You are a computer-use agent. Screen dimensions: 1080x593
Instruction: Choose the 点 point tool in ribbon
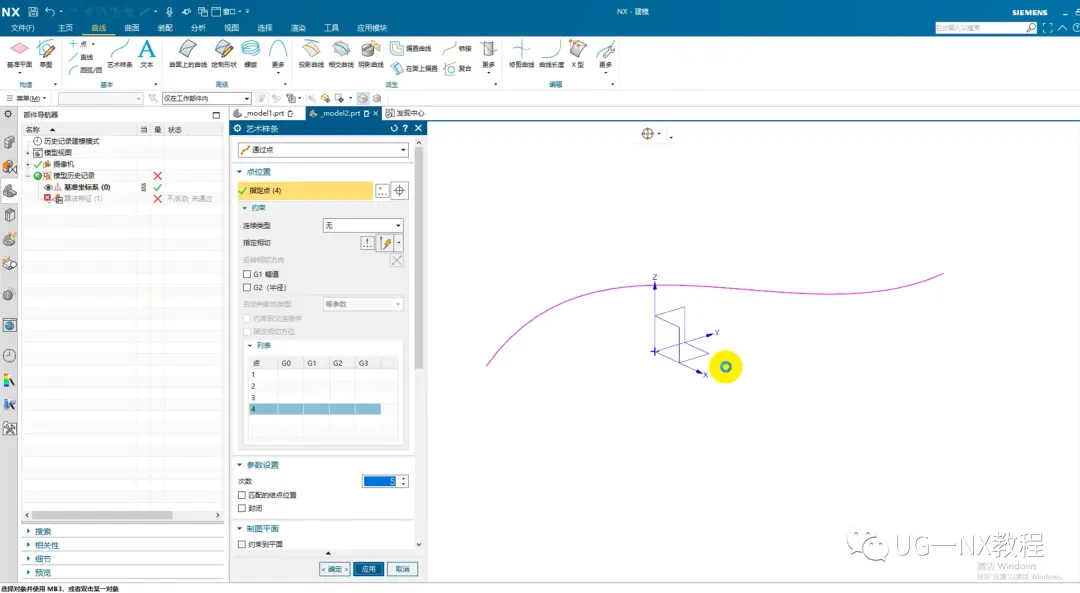79,44
